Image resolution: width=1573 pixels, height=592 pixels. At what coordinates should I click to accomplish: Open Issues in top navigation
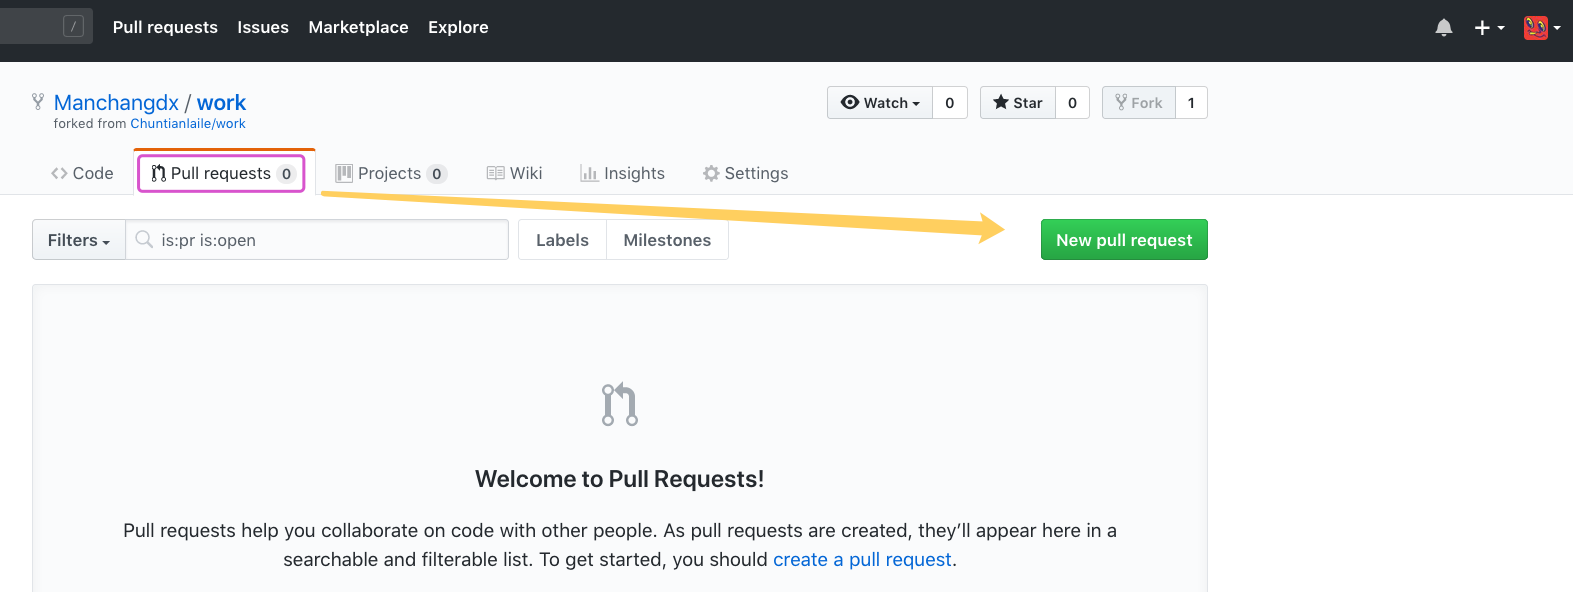[x=263, y=27]
